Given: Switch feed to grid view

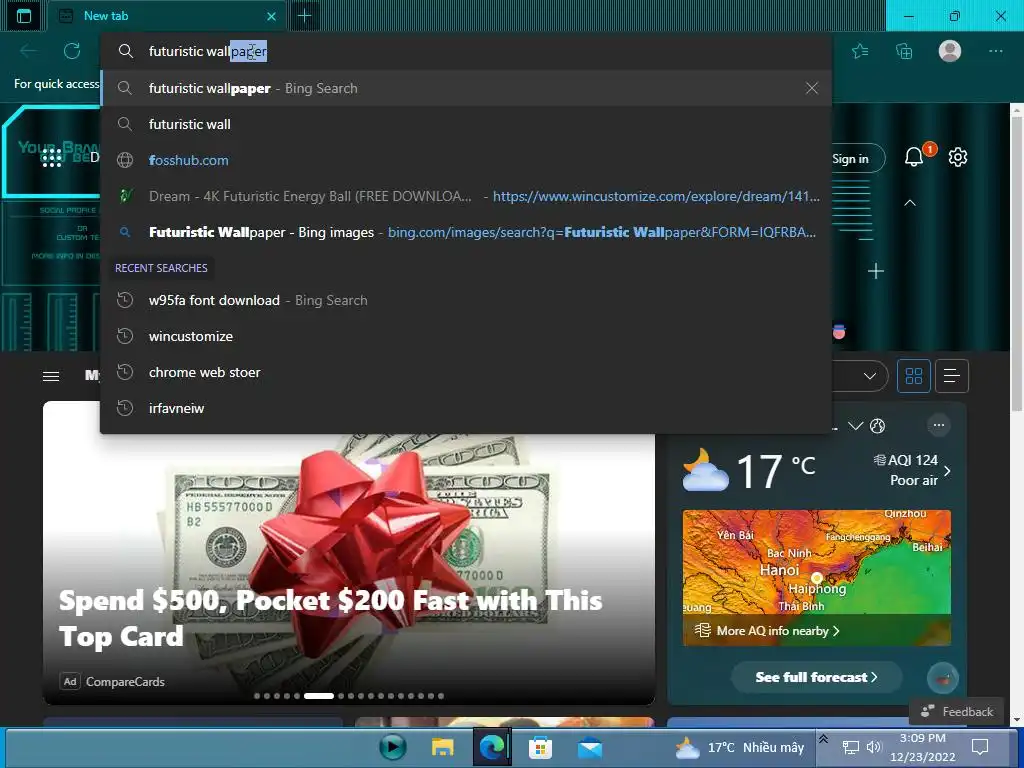Looking at the screenshot, I should pos(914,376).
